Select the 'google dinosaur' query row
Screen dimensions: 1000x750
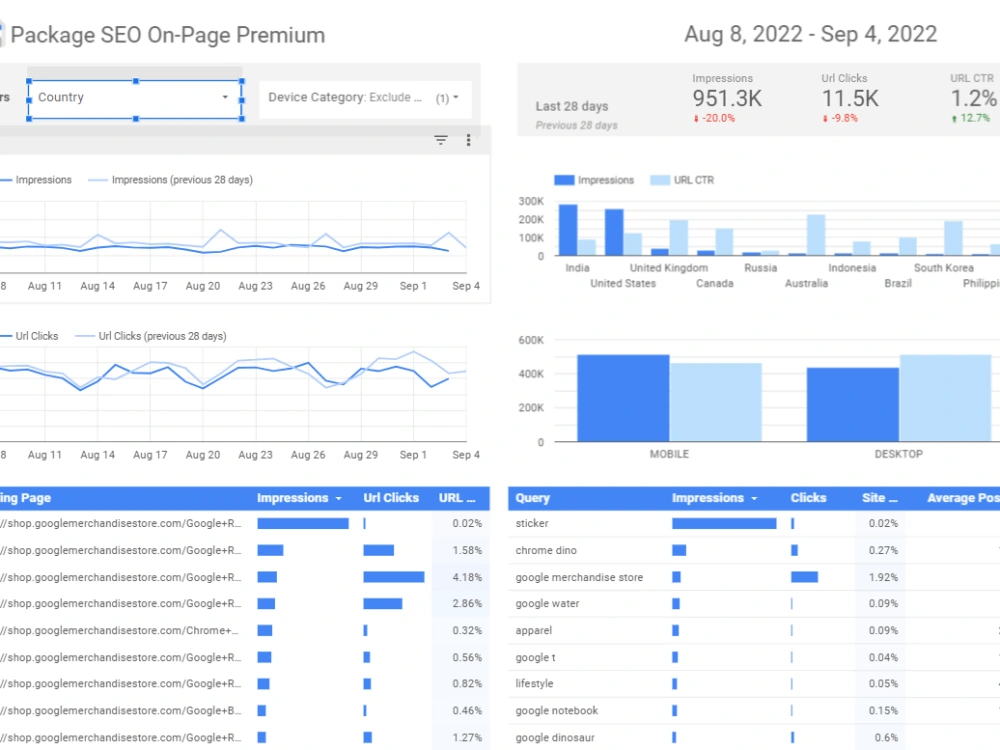(x=754, y=737)
